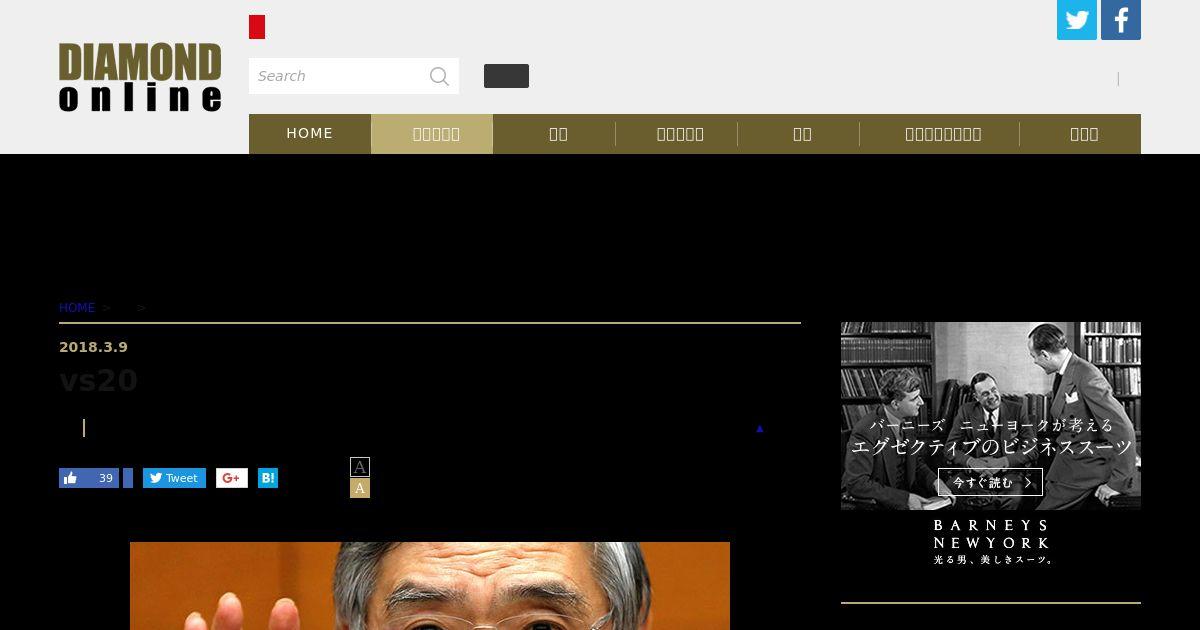Click the Hatena B! bookmark button
Viewport: 1200px width, 630px height.
click(x=268, y=478)
